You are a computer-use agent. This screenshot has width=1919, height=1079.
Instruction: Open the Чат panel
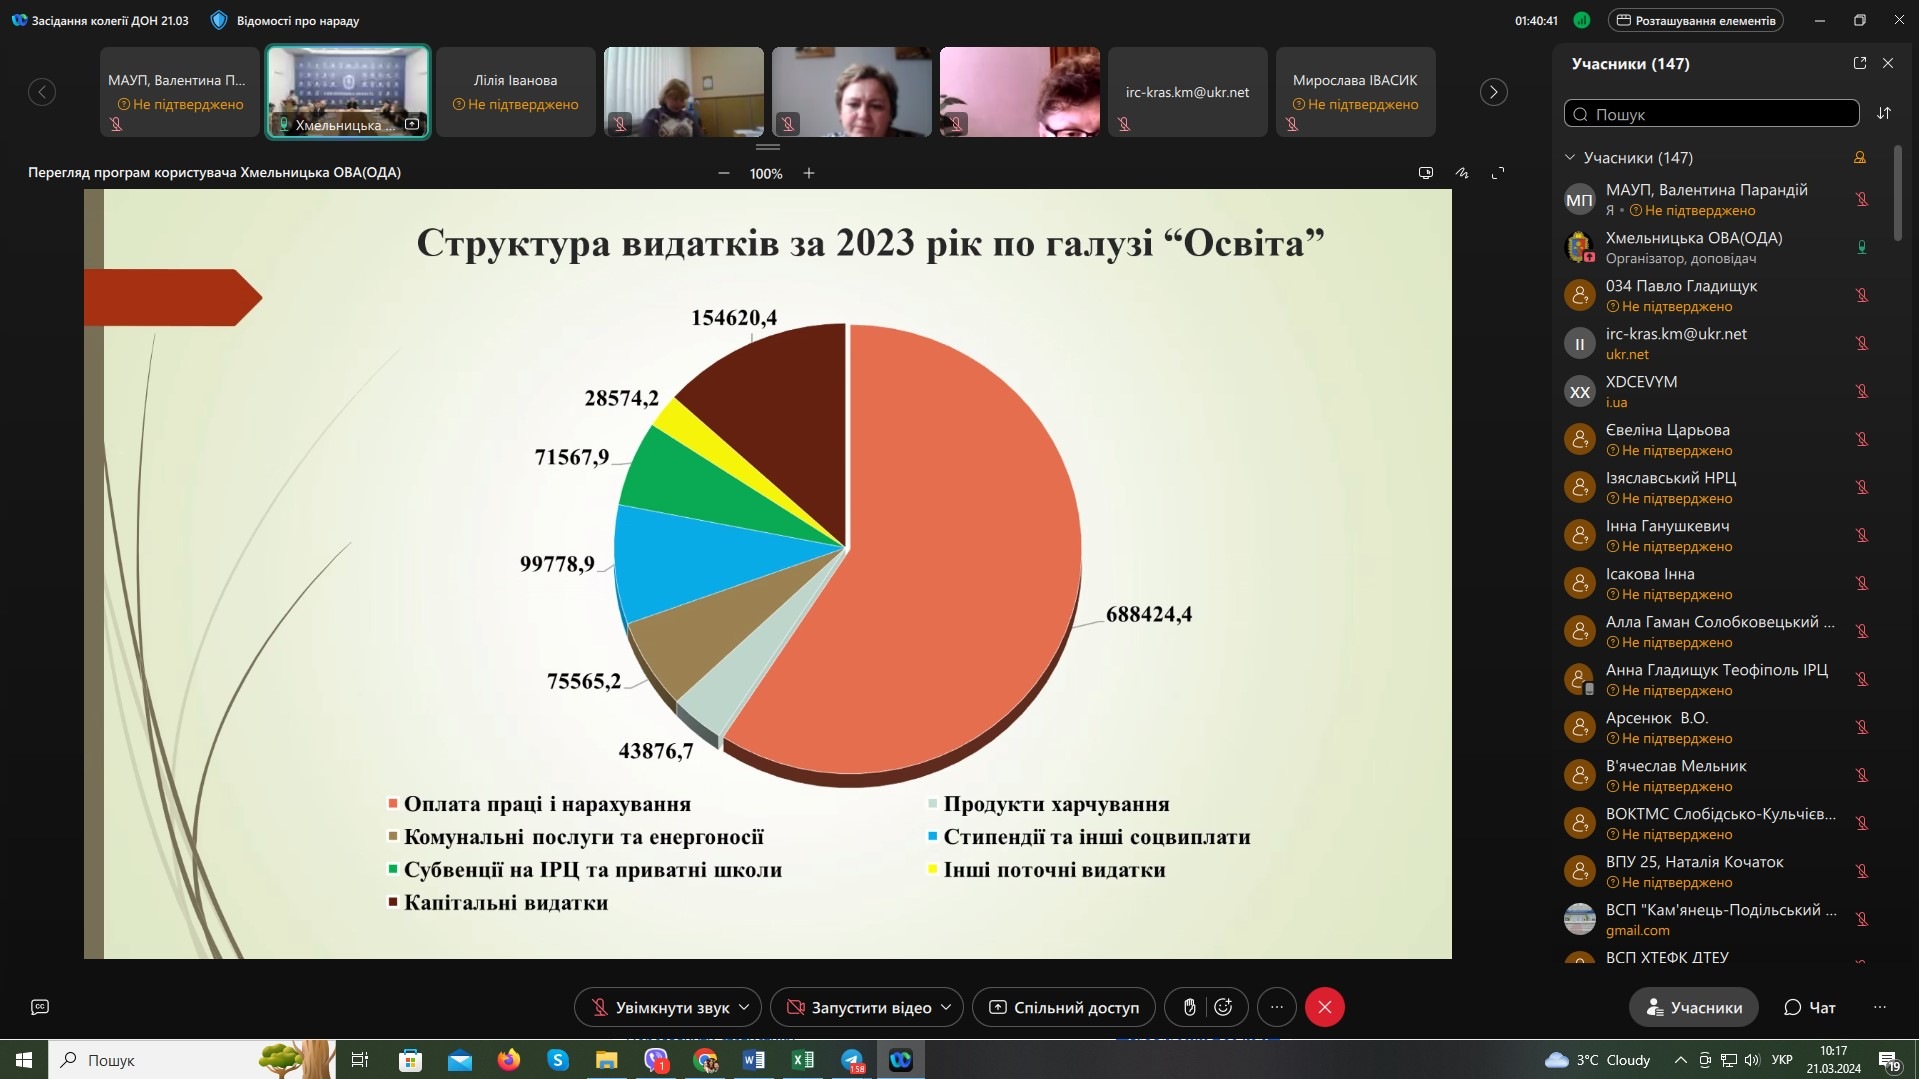click(x=1810, y=1007)
